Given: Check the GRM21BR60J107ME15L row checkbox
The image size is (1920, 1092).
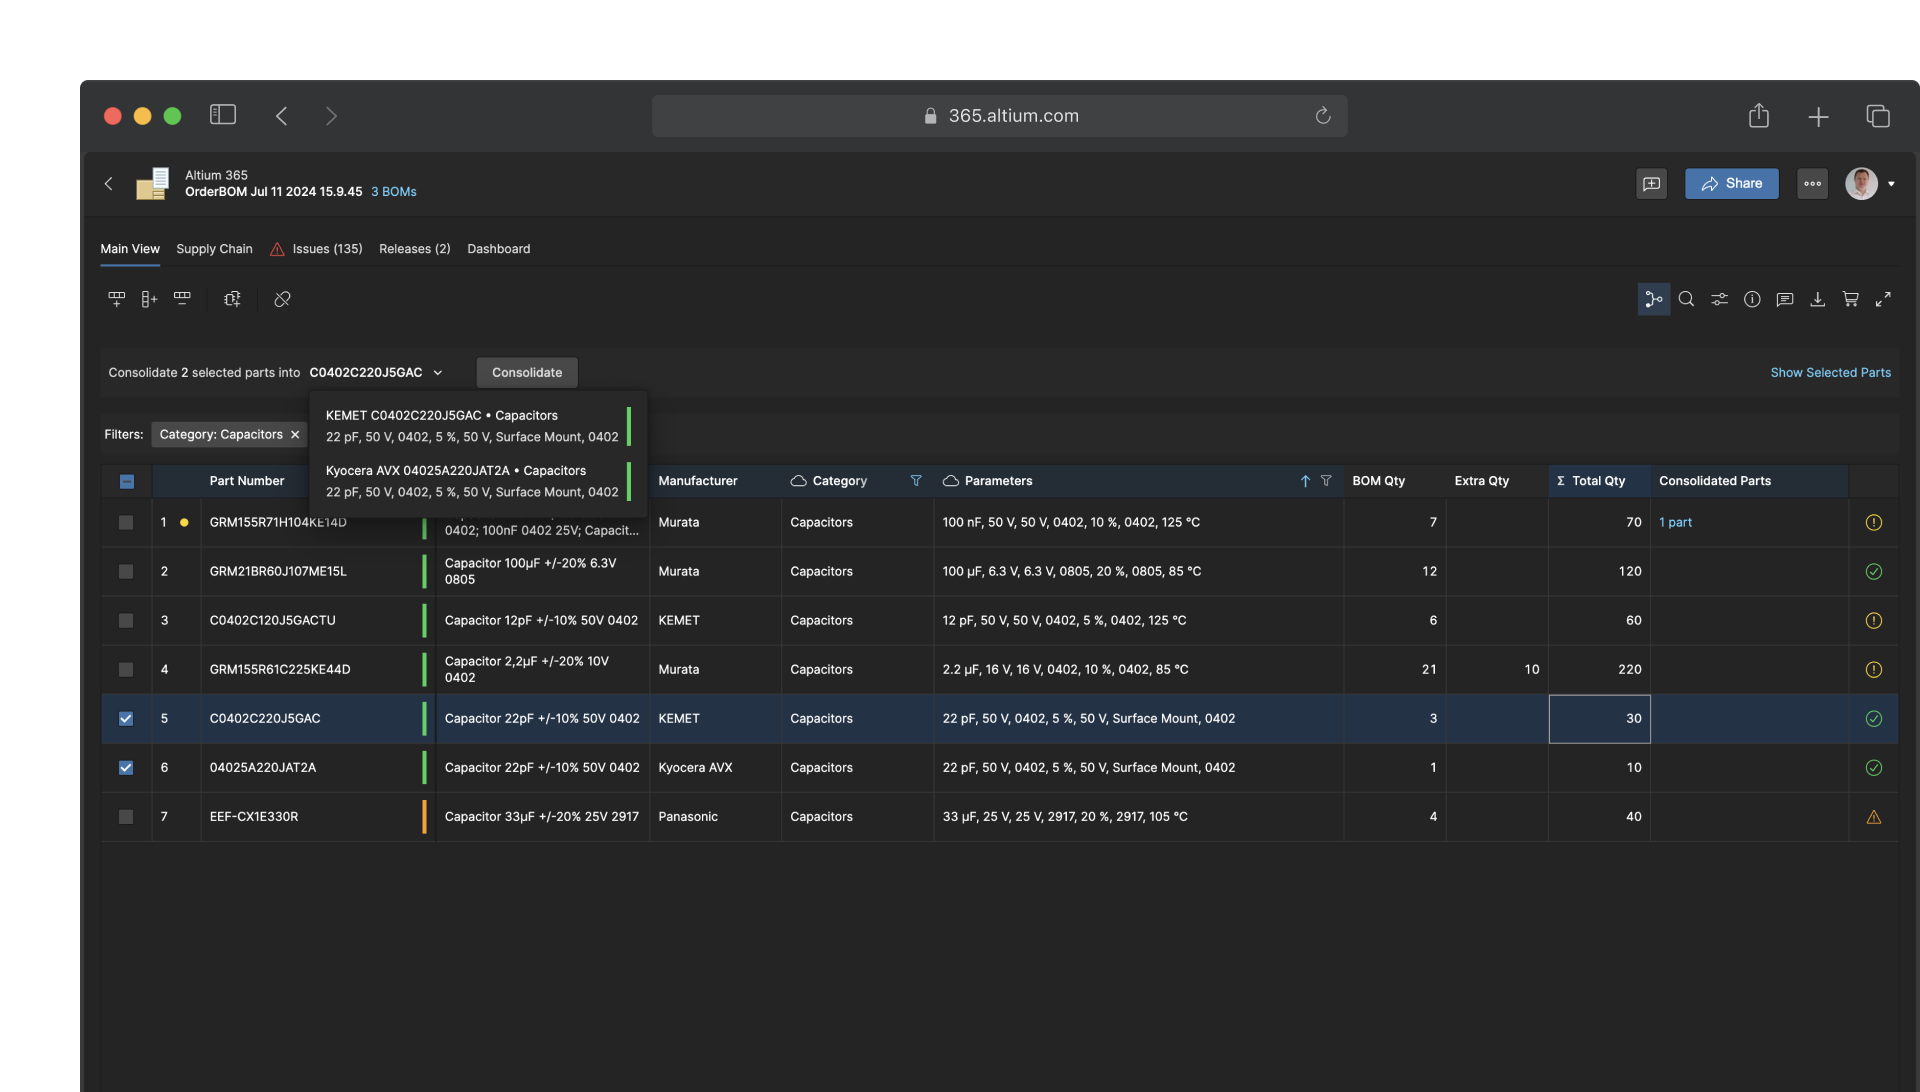Looking at the screenshot, I should 126,571.
